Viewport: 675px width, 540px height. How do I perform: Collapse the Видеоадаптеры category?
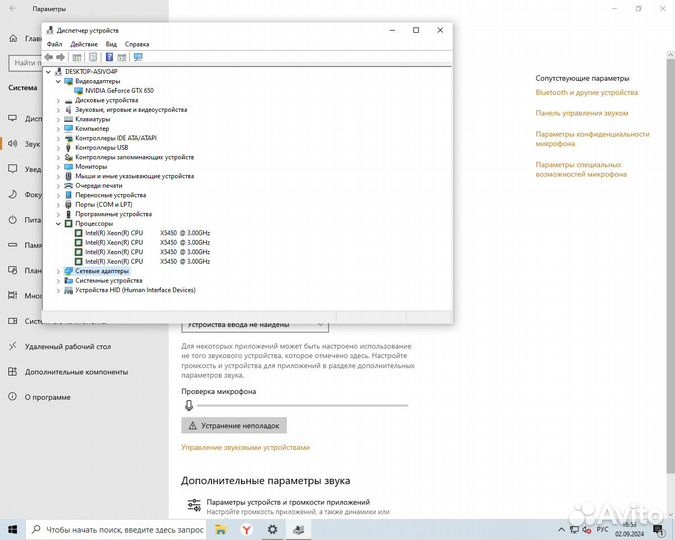tap(58, 81)
